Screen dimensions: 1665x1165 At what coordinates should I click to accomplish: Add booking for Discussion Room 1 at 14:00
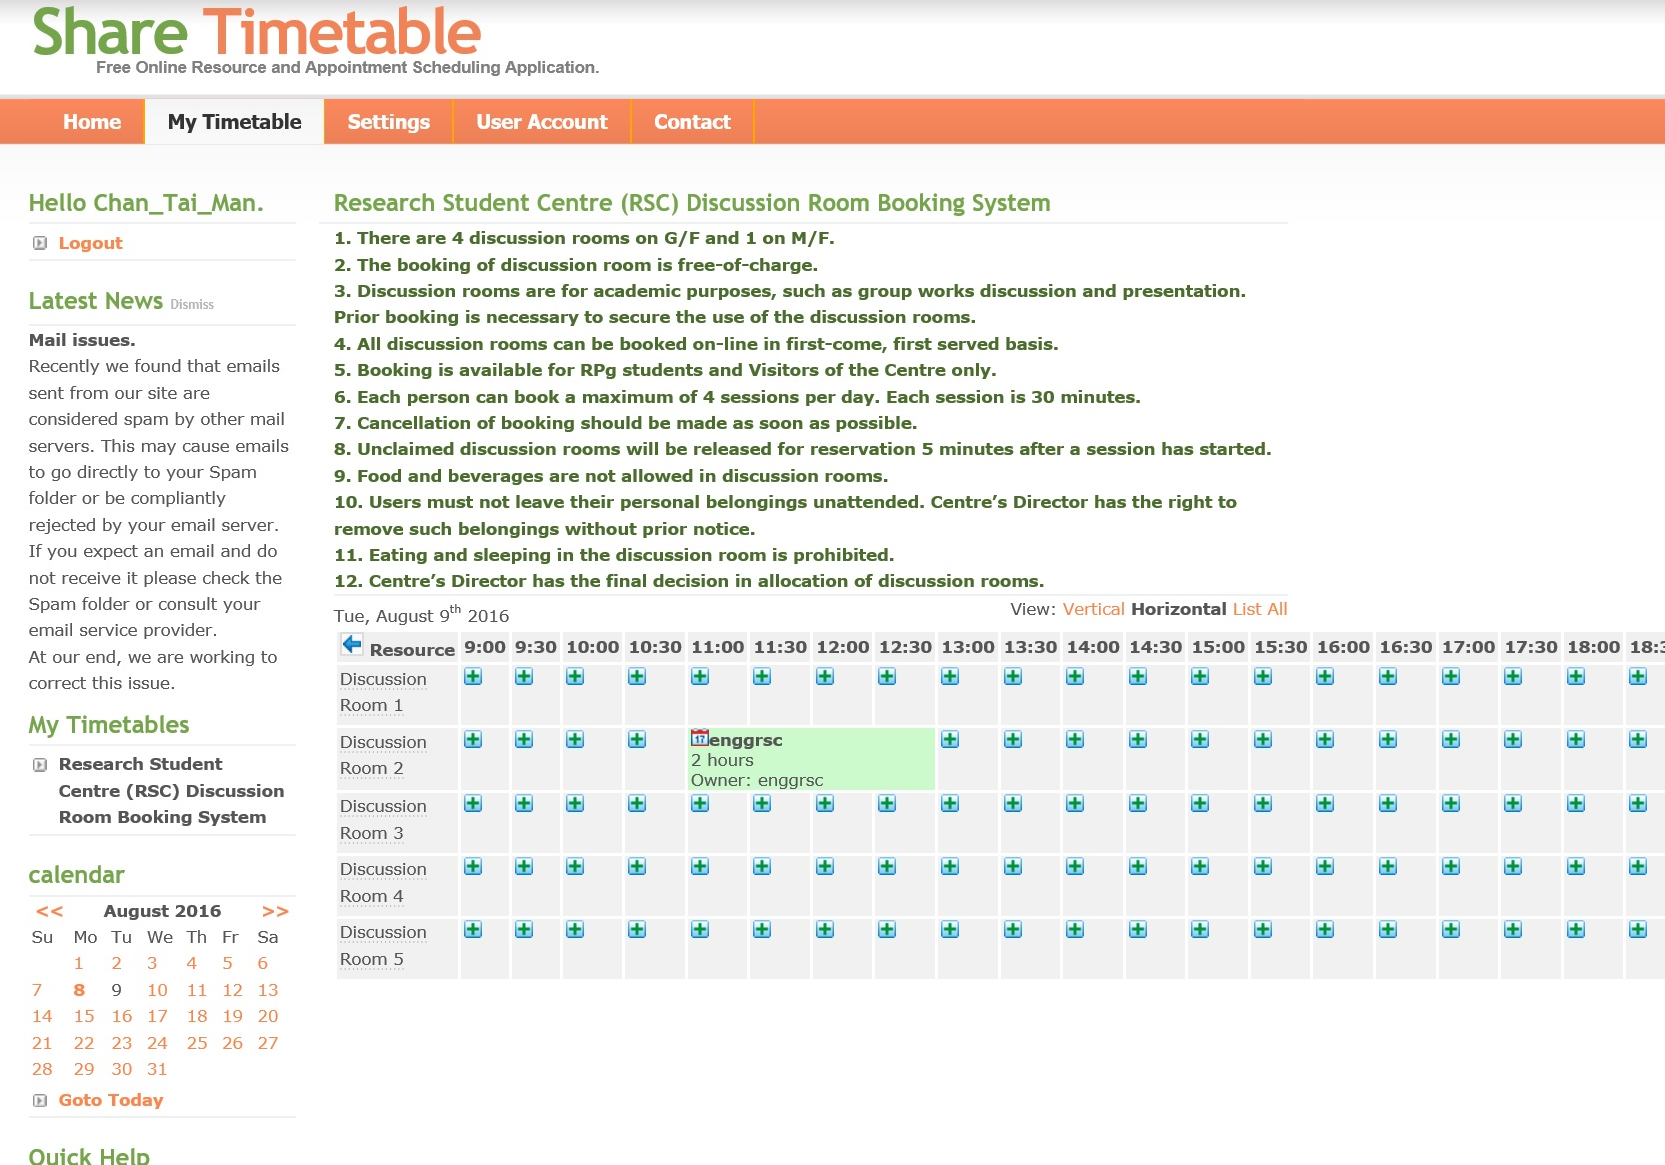1075,677
